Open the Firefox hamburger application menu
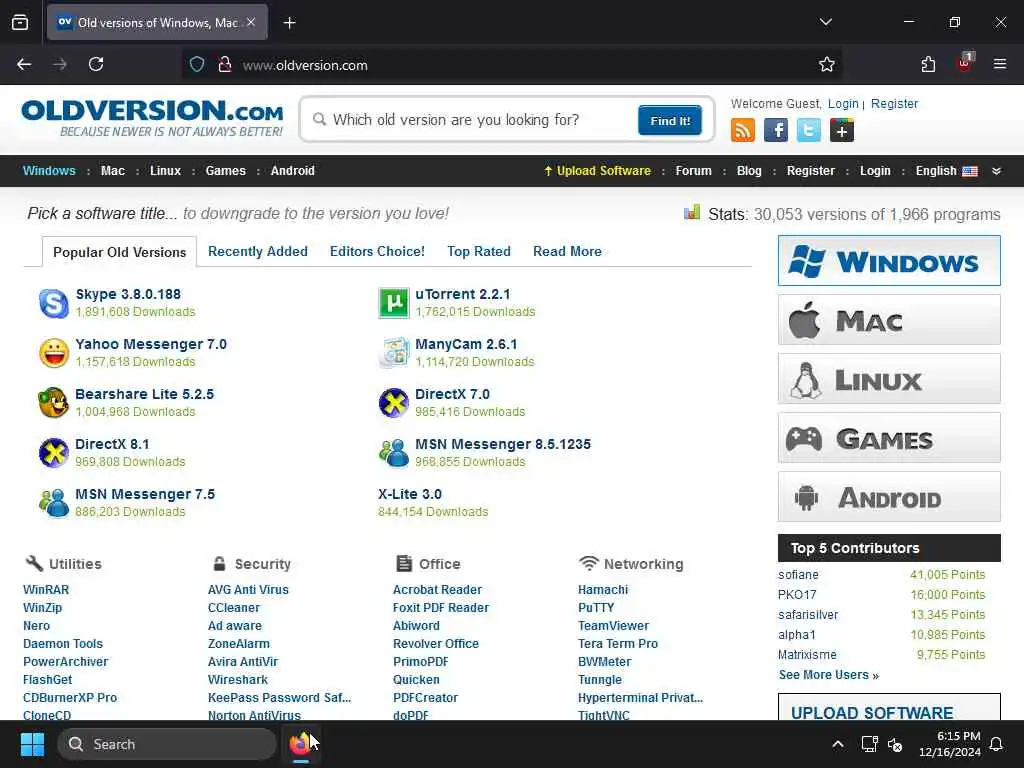Image resolution: width=1024 pixels, height=768 pixels. (x=1000, y=64)
